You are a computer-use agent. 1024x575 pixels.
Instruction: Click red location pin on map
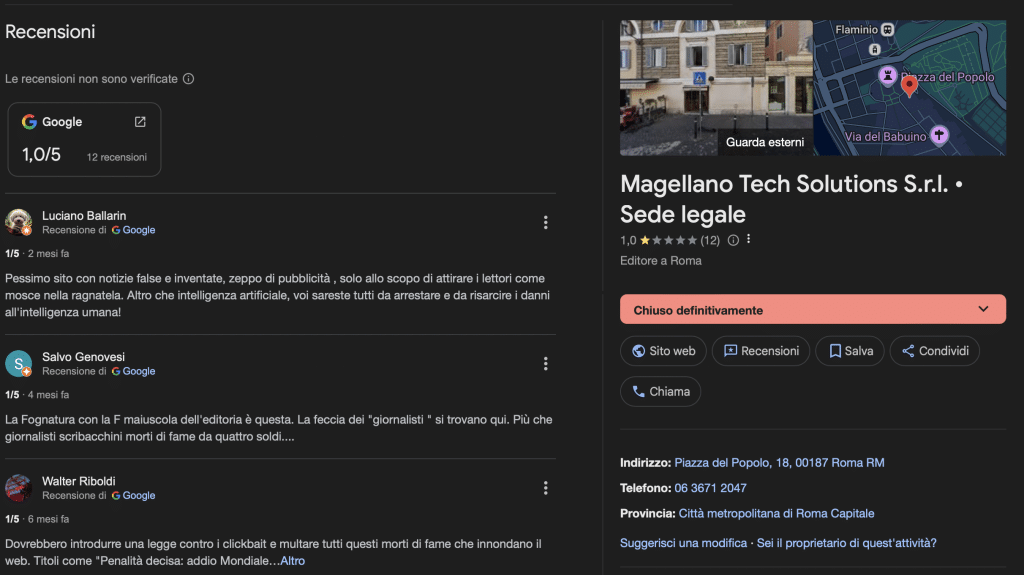click(x=908, y=86)
